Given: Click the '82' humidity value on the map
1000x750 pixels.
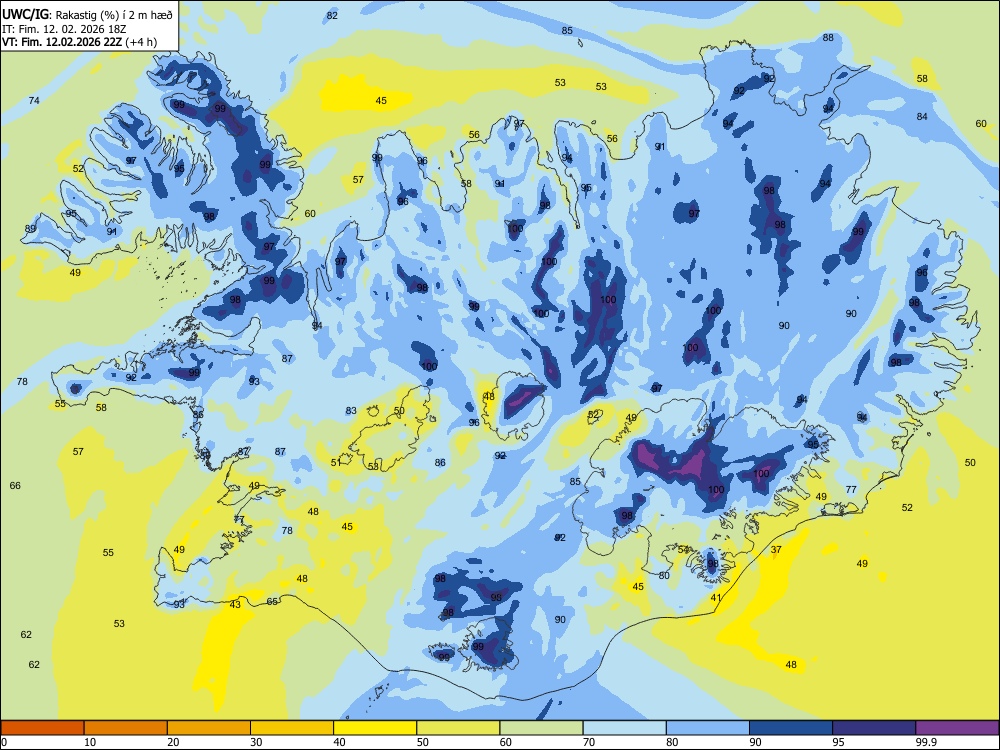Looking at the screenshot, I should pos(332,16).
